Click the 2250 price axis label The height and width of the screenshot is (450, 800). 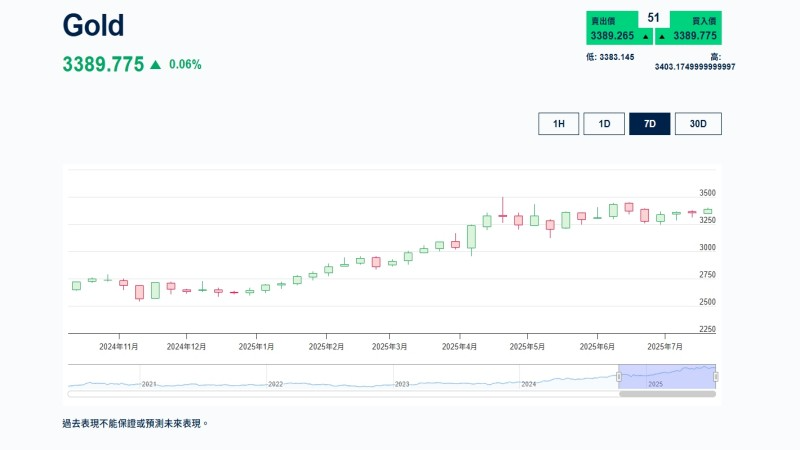tap(707, 329)
